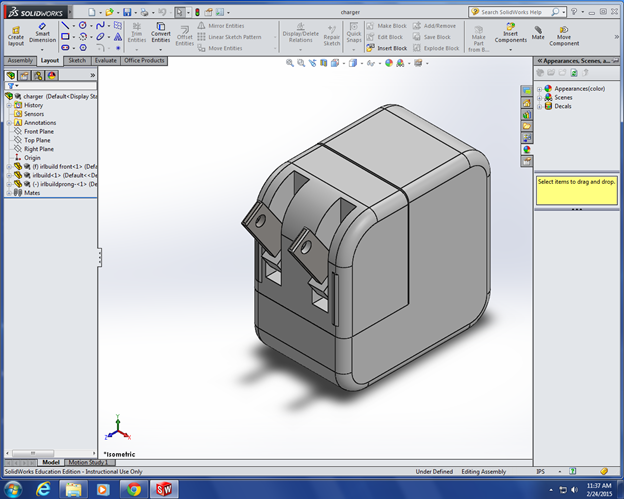Click the Create layout tool
Screen dimensions: 624x499
click(x=16, y=36)
